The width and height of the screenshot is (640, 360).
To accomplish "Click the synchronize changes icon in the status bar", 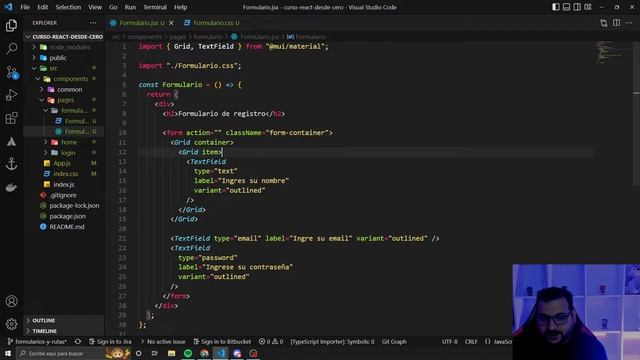I will [x=78, y=342].
